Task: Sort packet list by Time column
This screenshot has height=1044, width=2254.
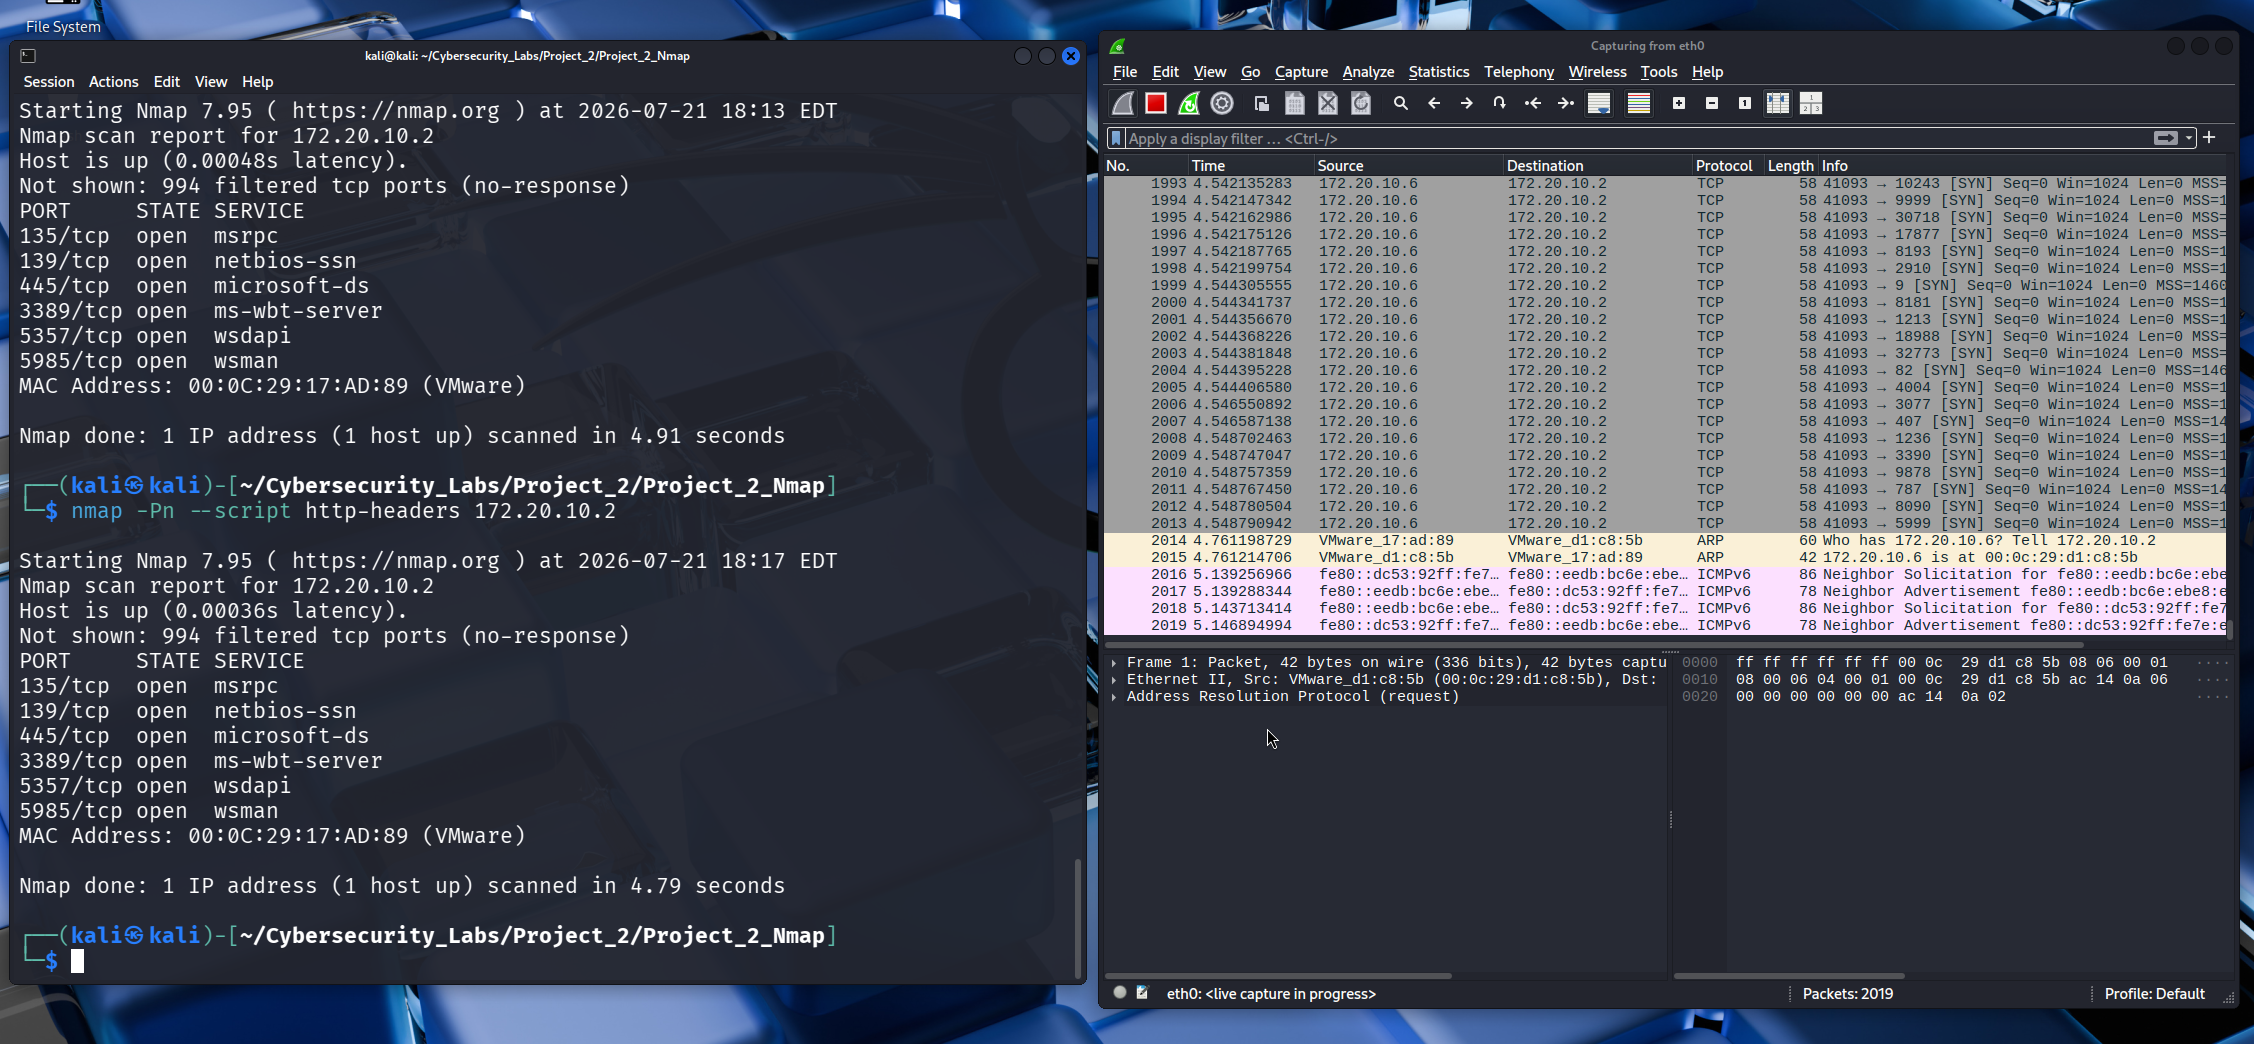Action: click(x=1250, y=166)
